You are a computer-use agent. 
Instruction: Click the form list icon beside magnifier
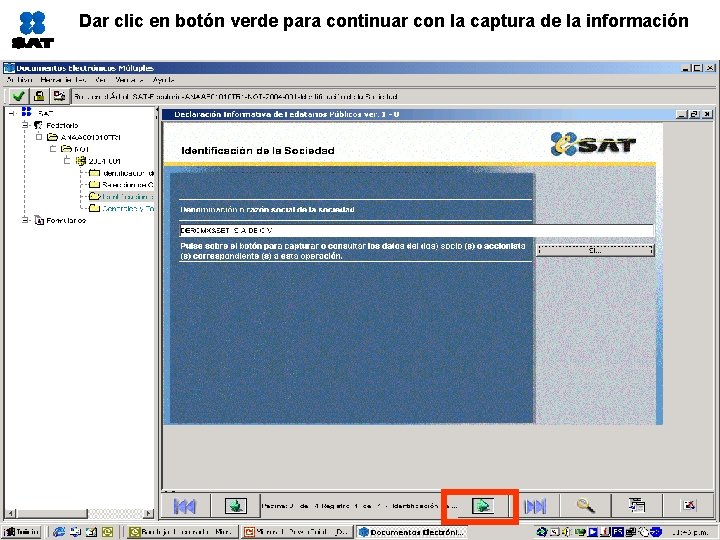click(637, 505)
